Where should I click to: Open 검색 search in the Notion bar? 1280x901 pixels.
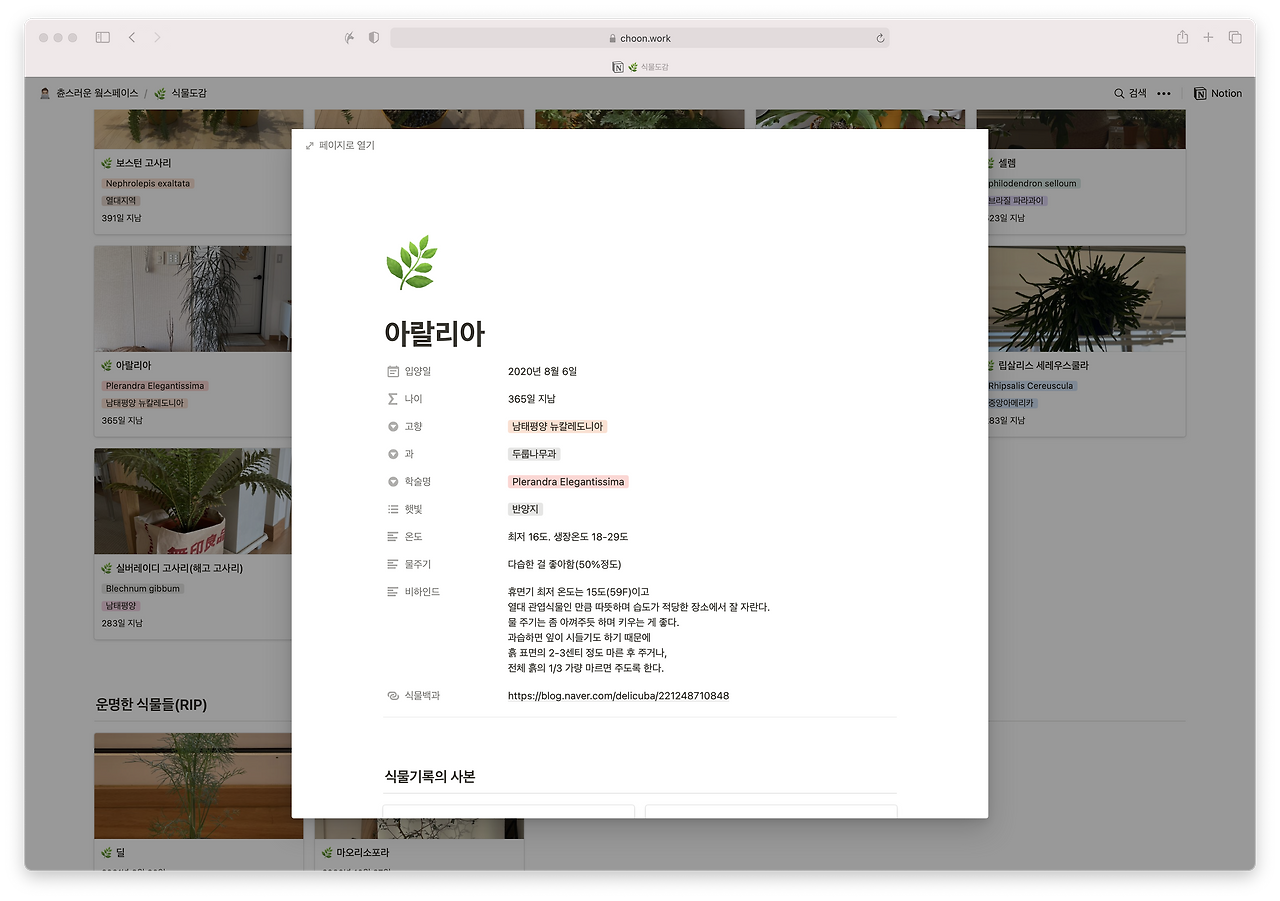[x=1131, y=93]
